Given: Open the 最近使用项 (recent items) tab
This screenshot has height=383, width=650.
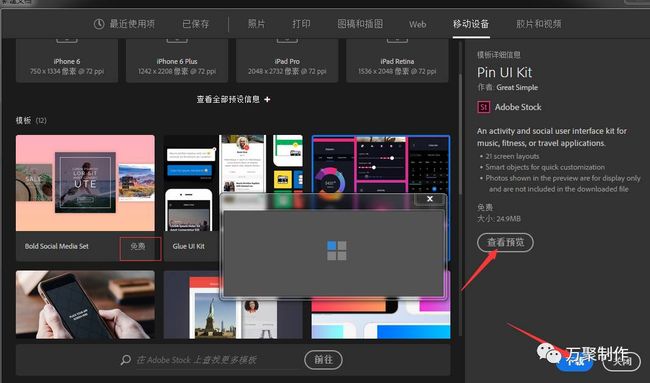Looking at the screenshot, I should [124, 24].
